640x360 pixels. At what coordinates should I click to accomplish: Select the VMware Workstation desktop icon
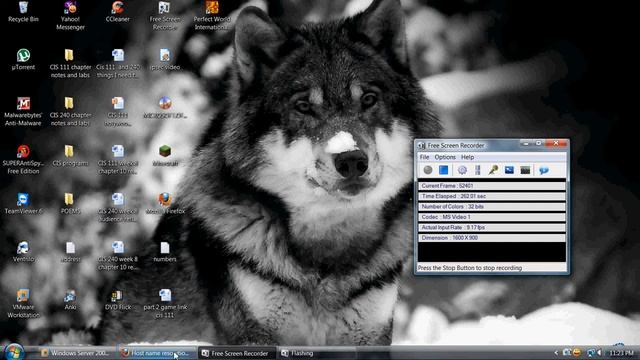(23, 304)
